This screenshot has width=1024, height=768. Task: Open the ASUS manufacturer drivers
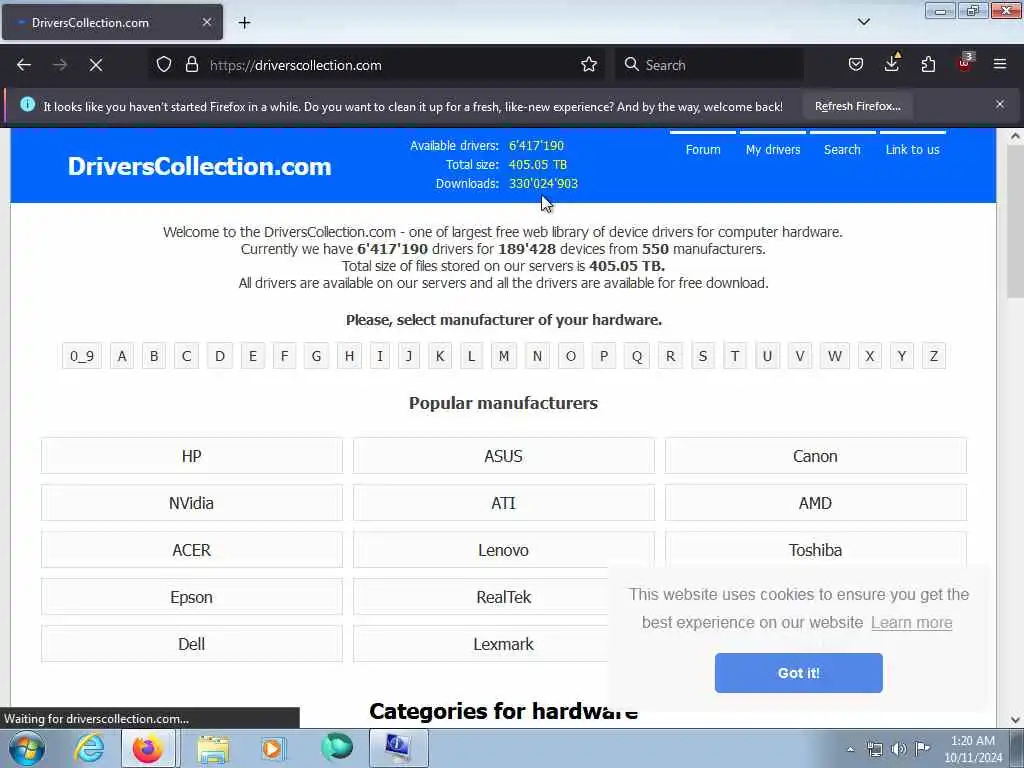click(504, 456)
